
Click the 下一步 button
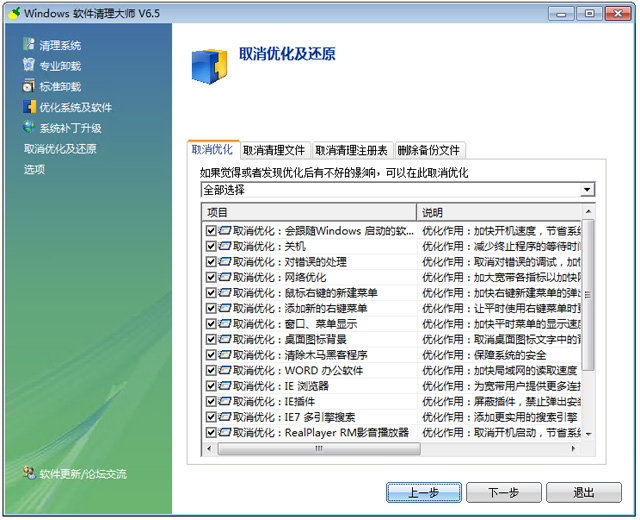(x=504, y=493)
